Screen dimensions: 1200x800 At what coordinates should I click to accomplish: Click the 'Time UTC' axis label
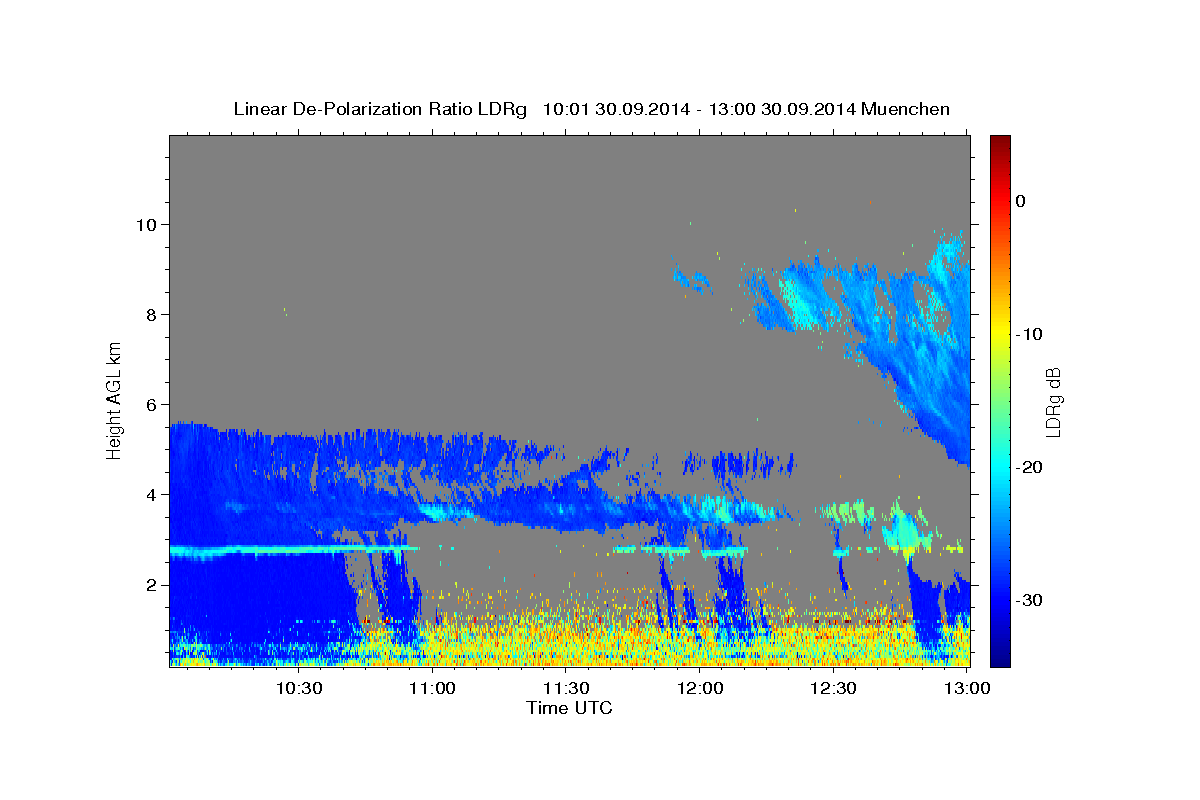click(569, 708)
